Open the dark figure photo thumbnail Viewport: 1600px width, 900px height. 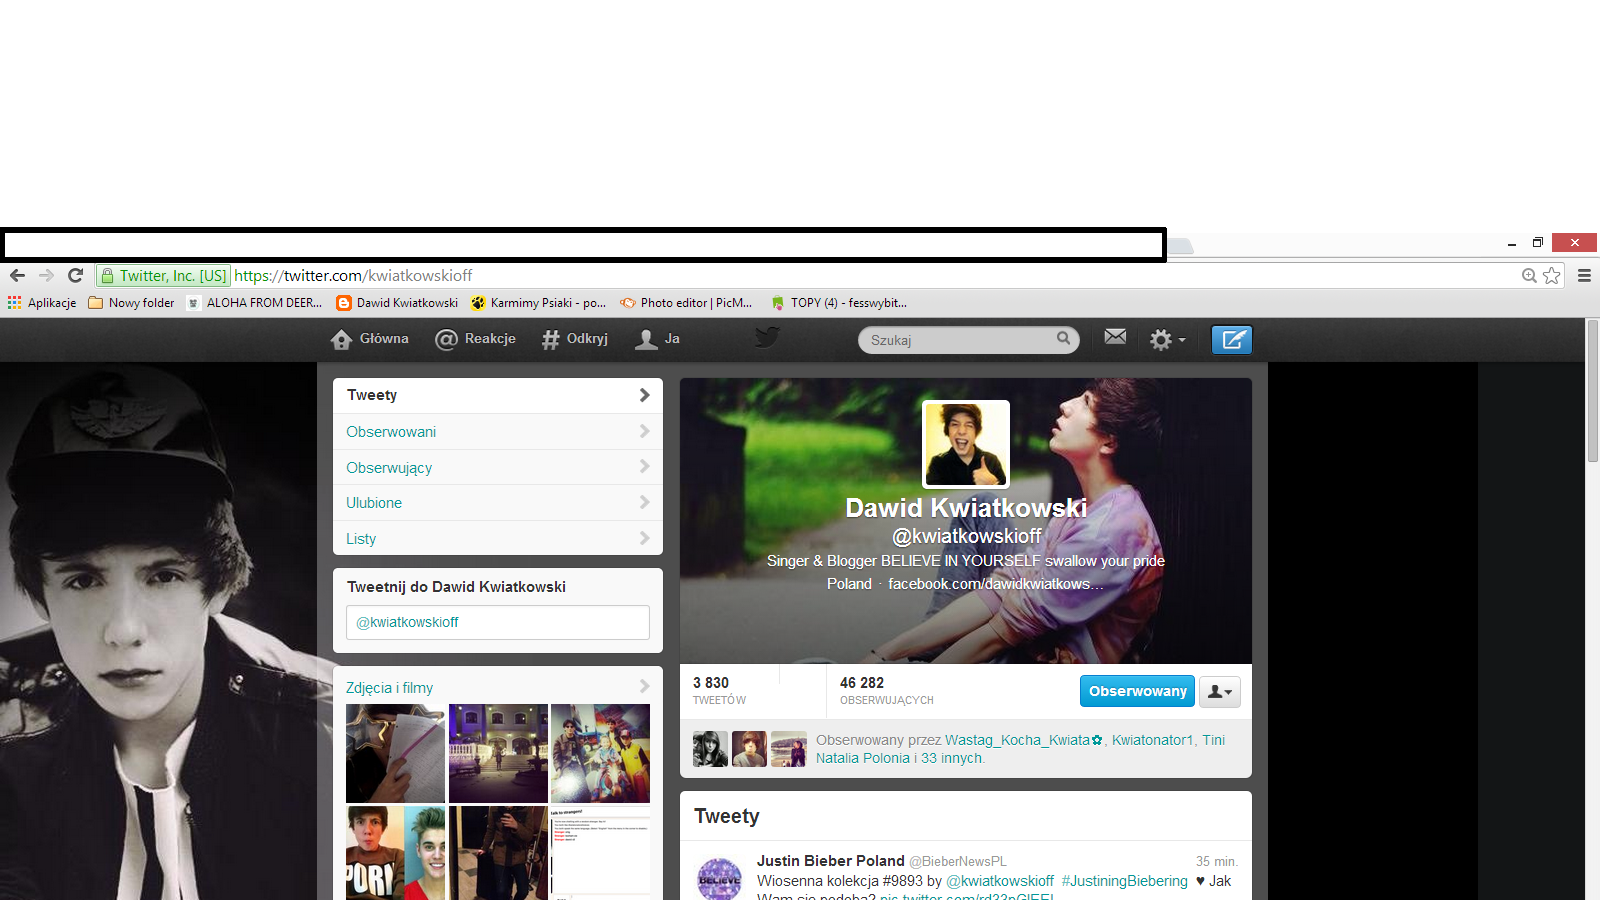point(498,853)
